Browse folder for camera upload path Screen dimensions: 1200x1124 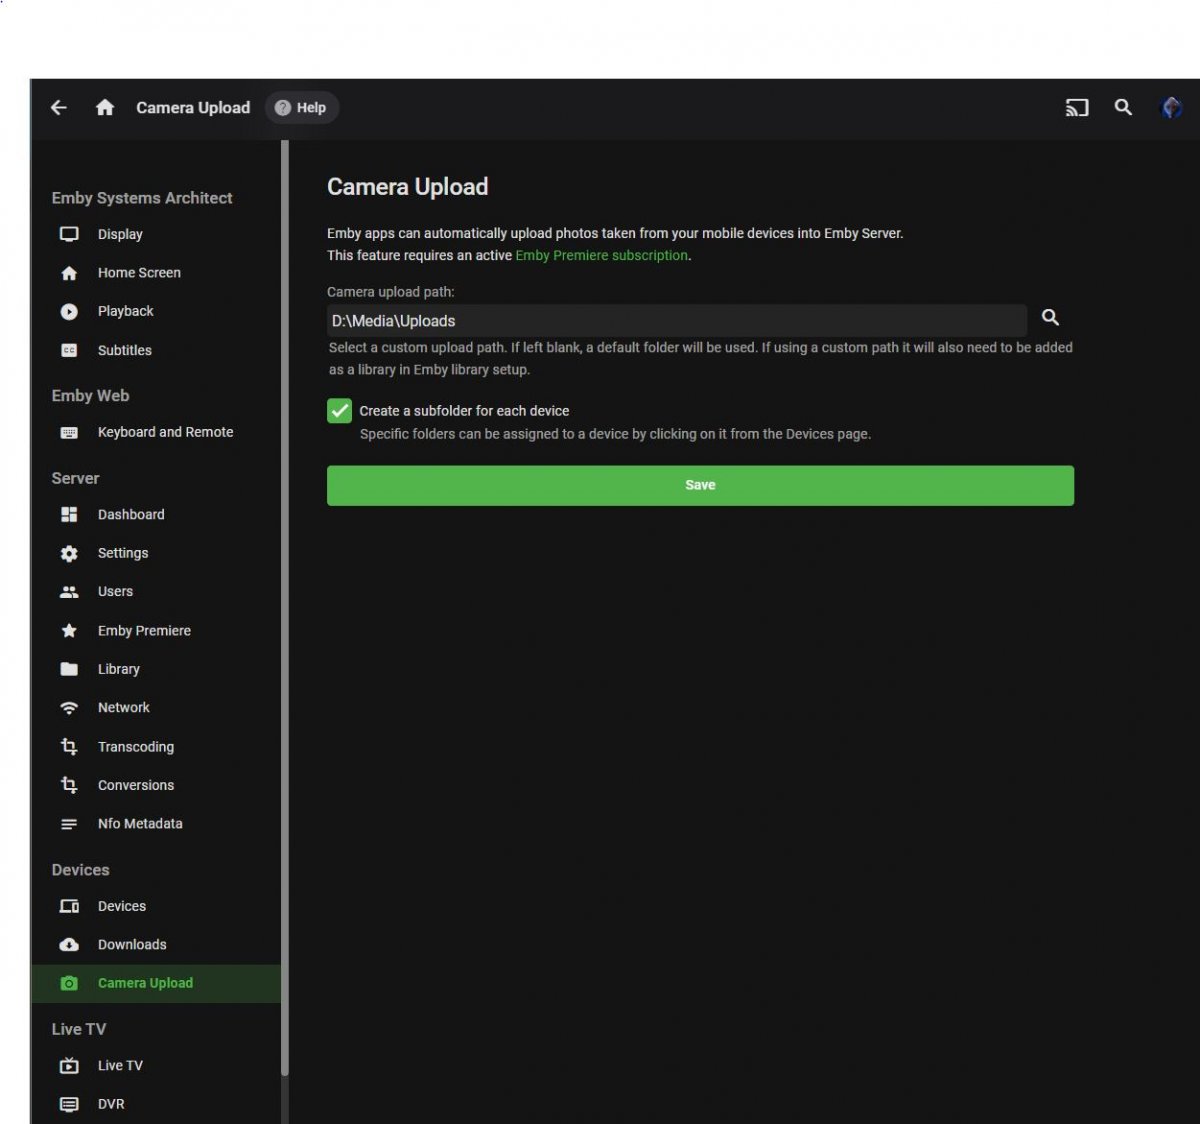1050,318
